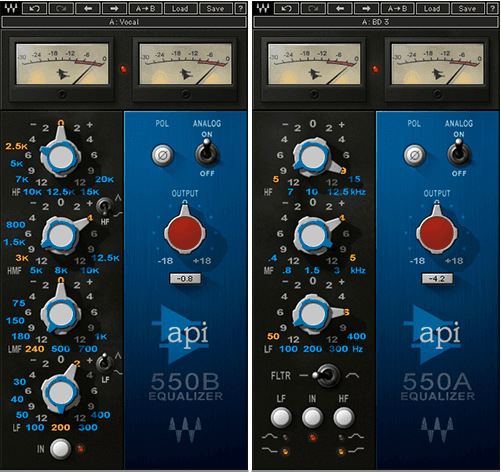Viewport: 501px width, 472px height.
Task: Toggle the IN bypass button on 550B
Action: (x=60, y=449)
